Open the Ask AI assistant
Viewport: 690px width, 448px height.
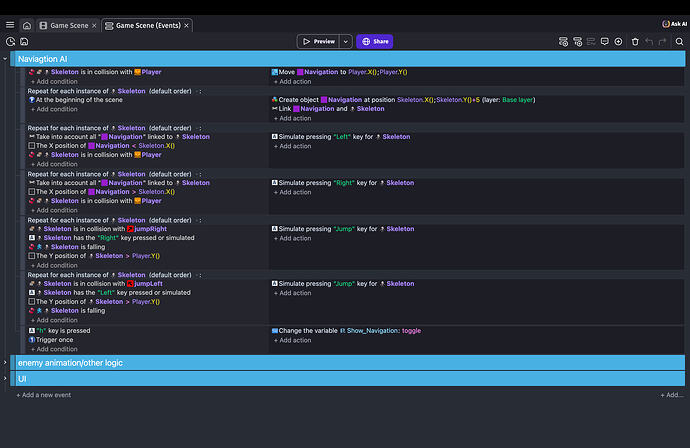pos(675,24)
